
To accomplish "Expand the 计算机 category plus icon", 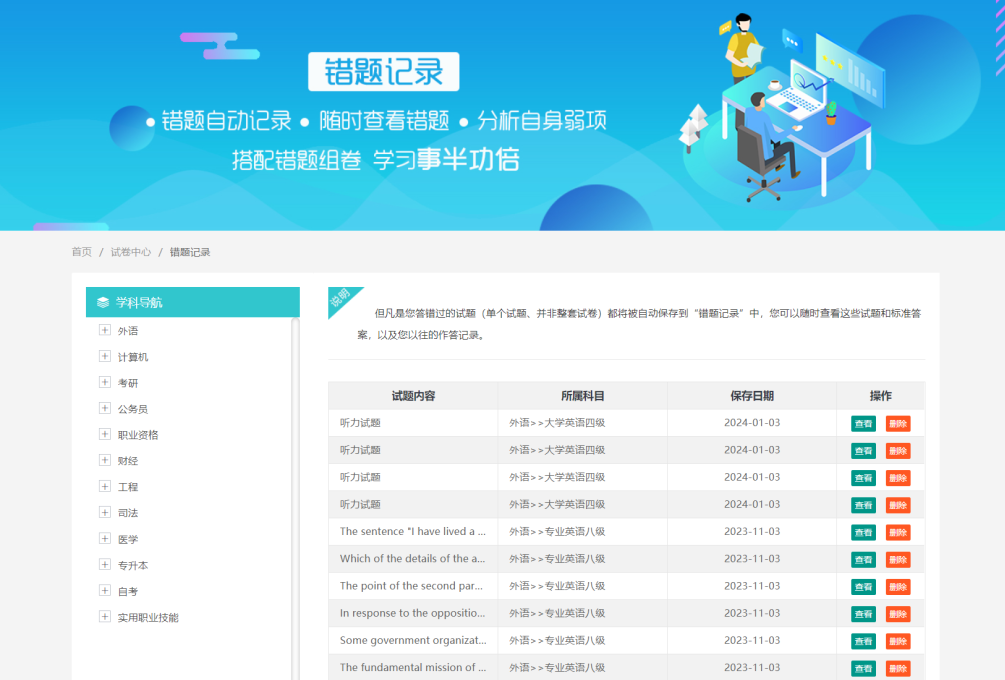I will tap(105, 356).
